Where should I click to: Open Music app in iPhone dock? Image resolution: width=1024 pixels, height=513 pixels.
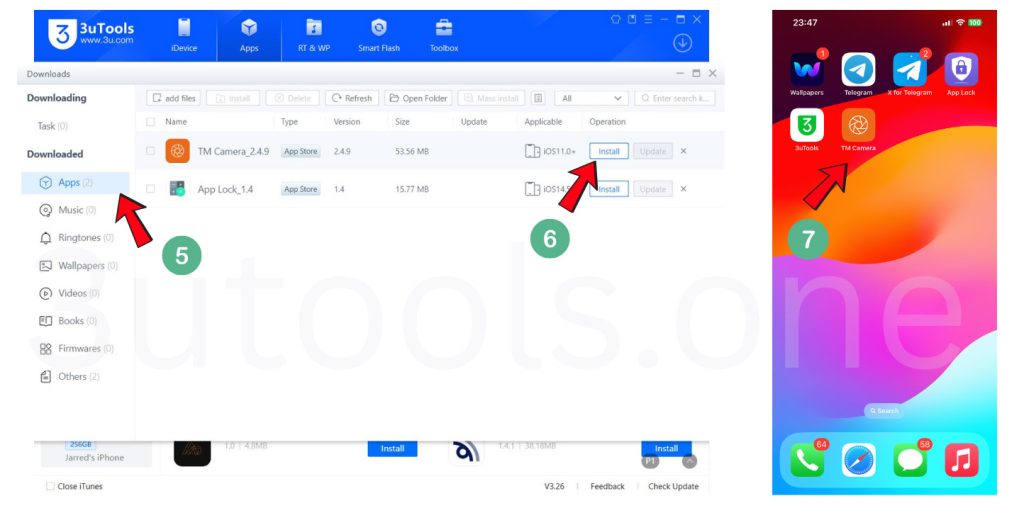click(x=961, y=460)
